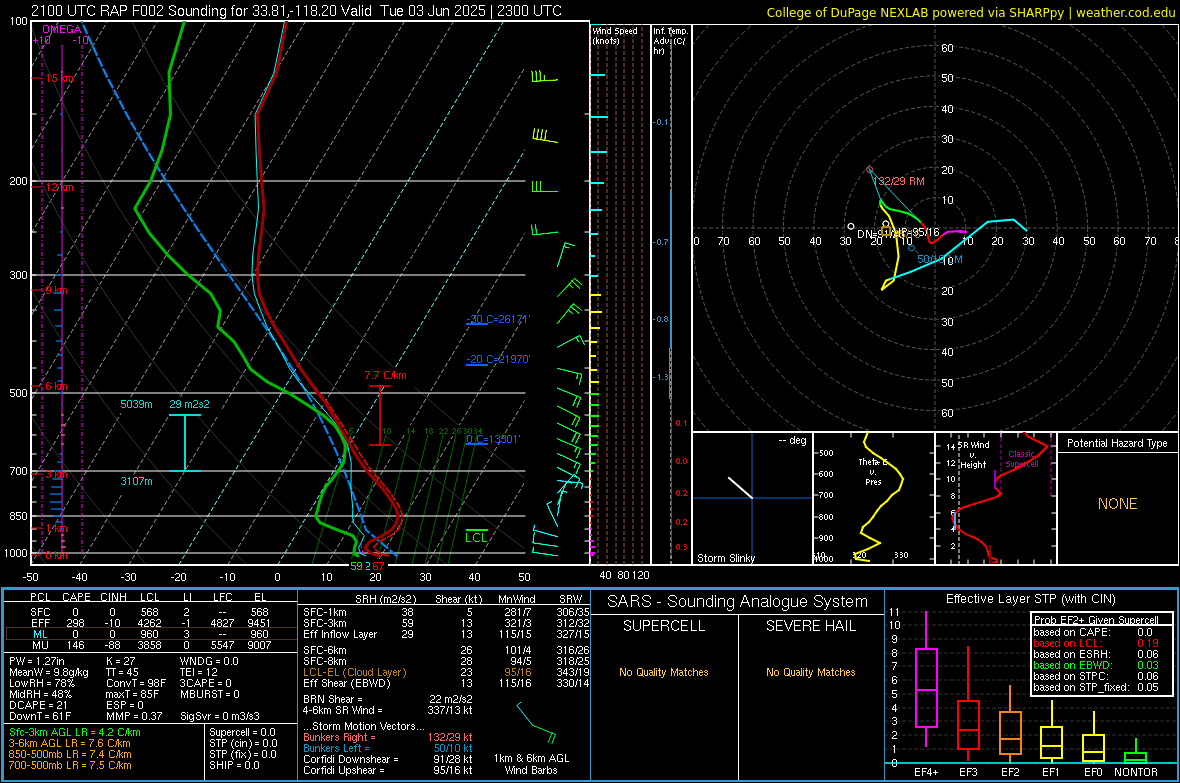Click the SR Wind v. Height inset label
This screenshot has height=783, width=1180.
coord(973,455)
